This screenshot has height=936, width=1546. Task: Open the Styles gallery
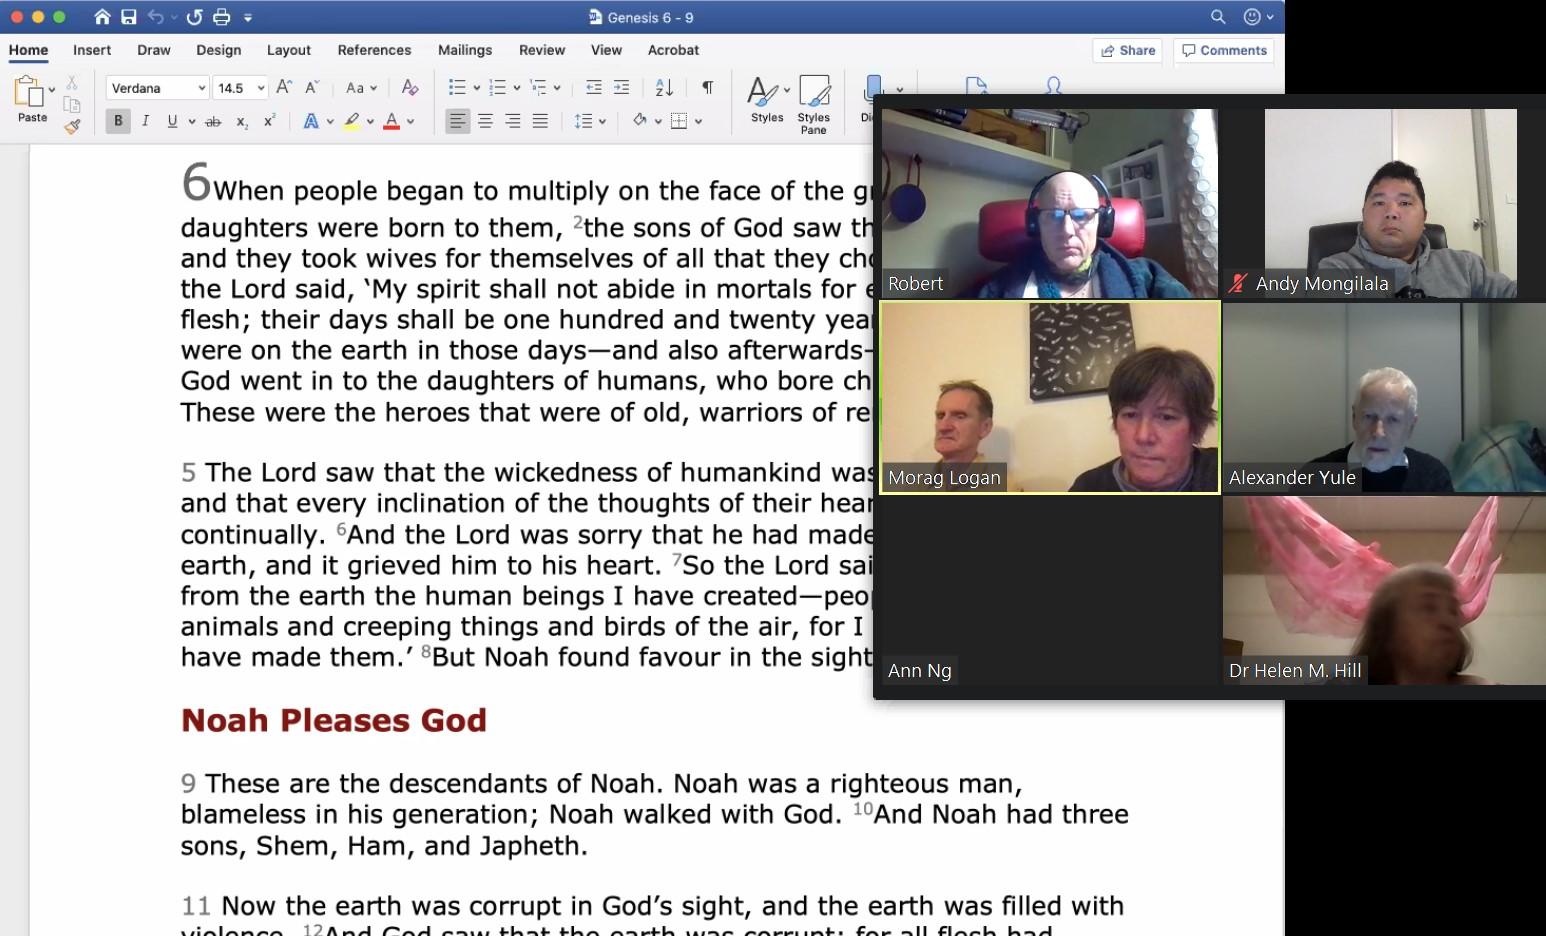click(x=767, y=99)
